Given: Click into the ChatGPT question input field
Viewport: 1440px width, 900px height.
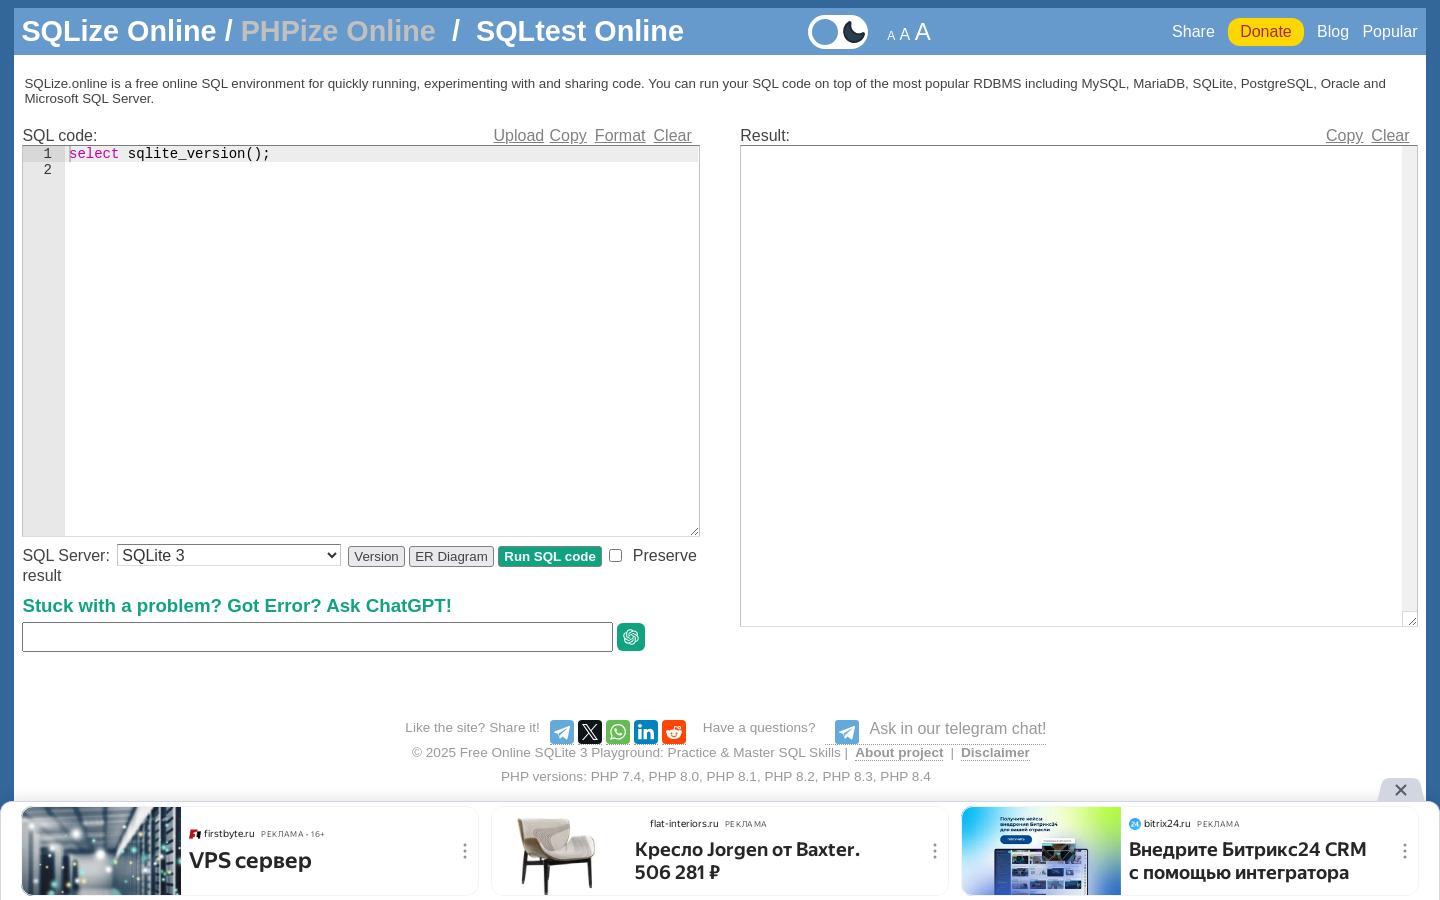Looking at the screenshot, I should [317, 637].
